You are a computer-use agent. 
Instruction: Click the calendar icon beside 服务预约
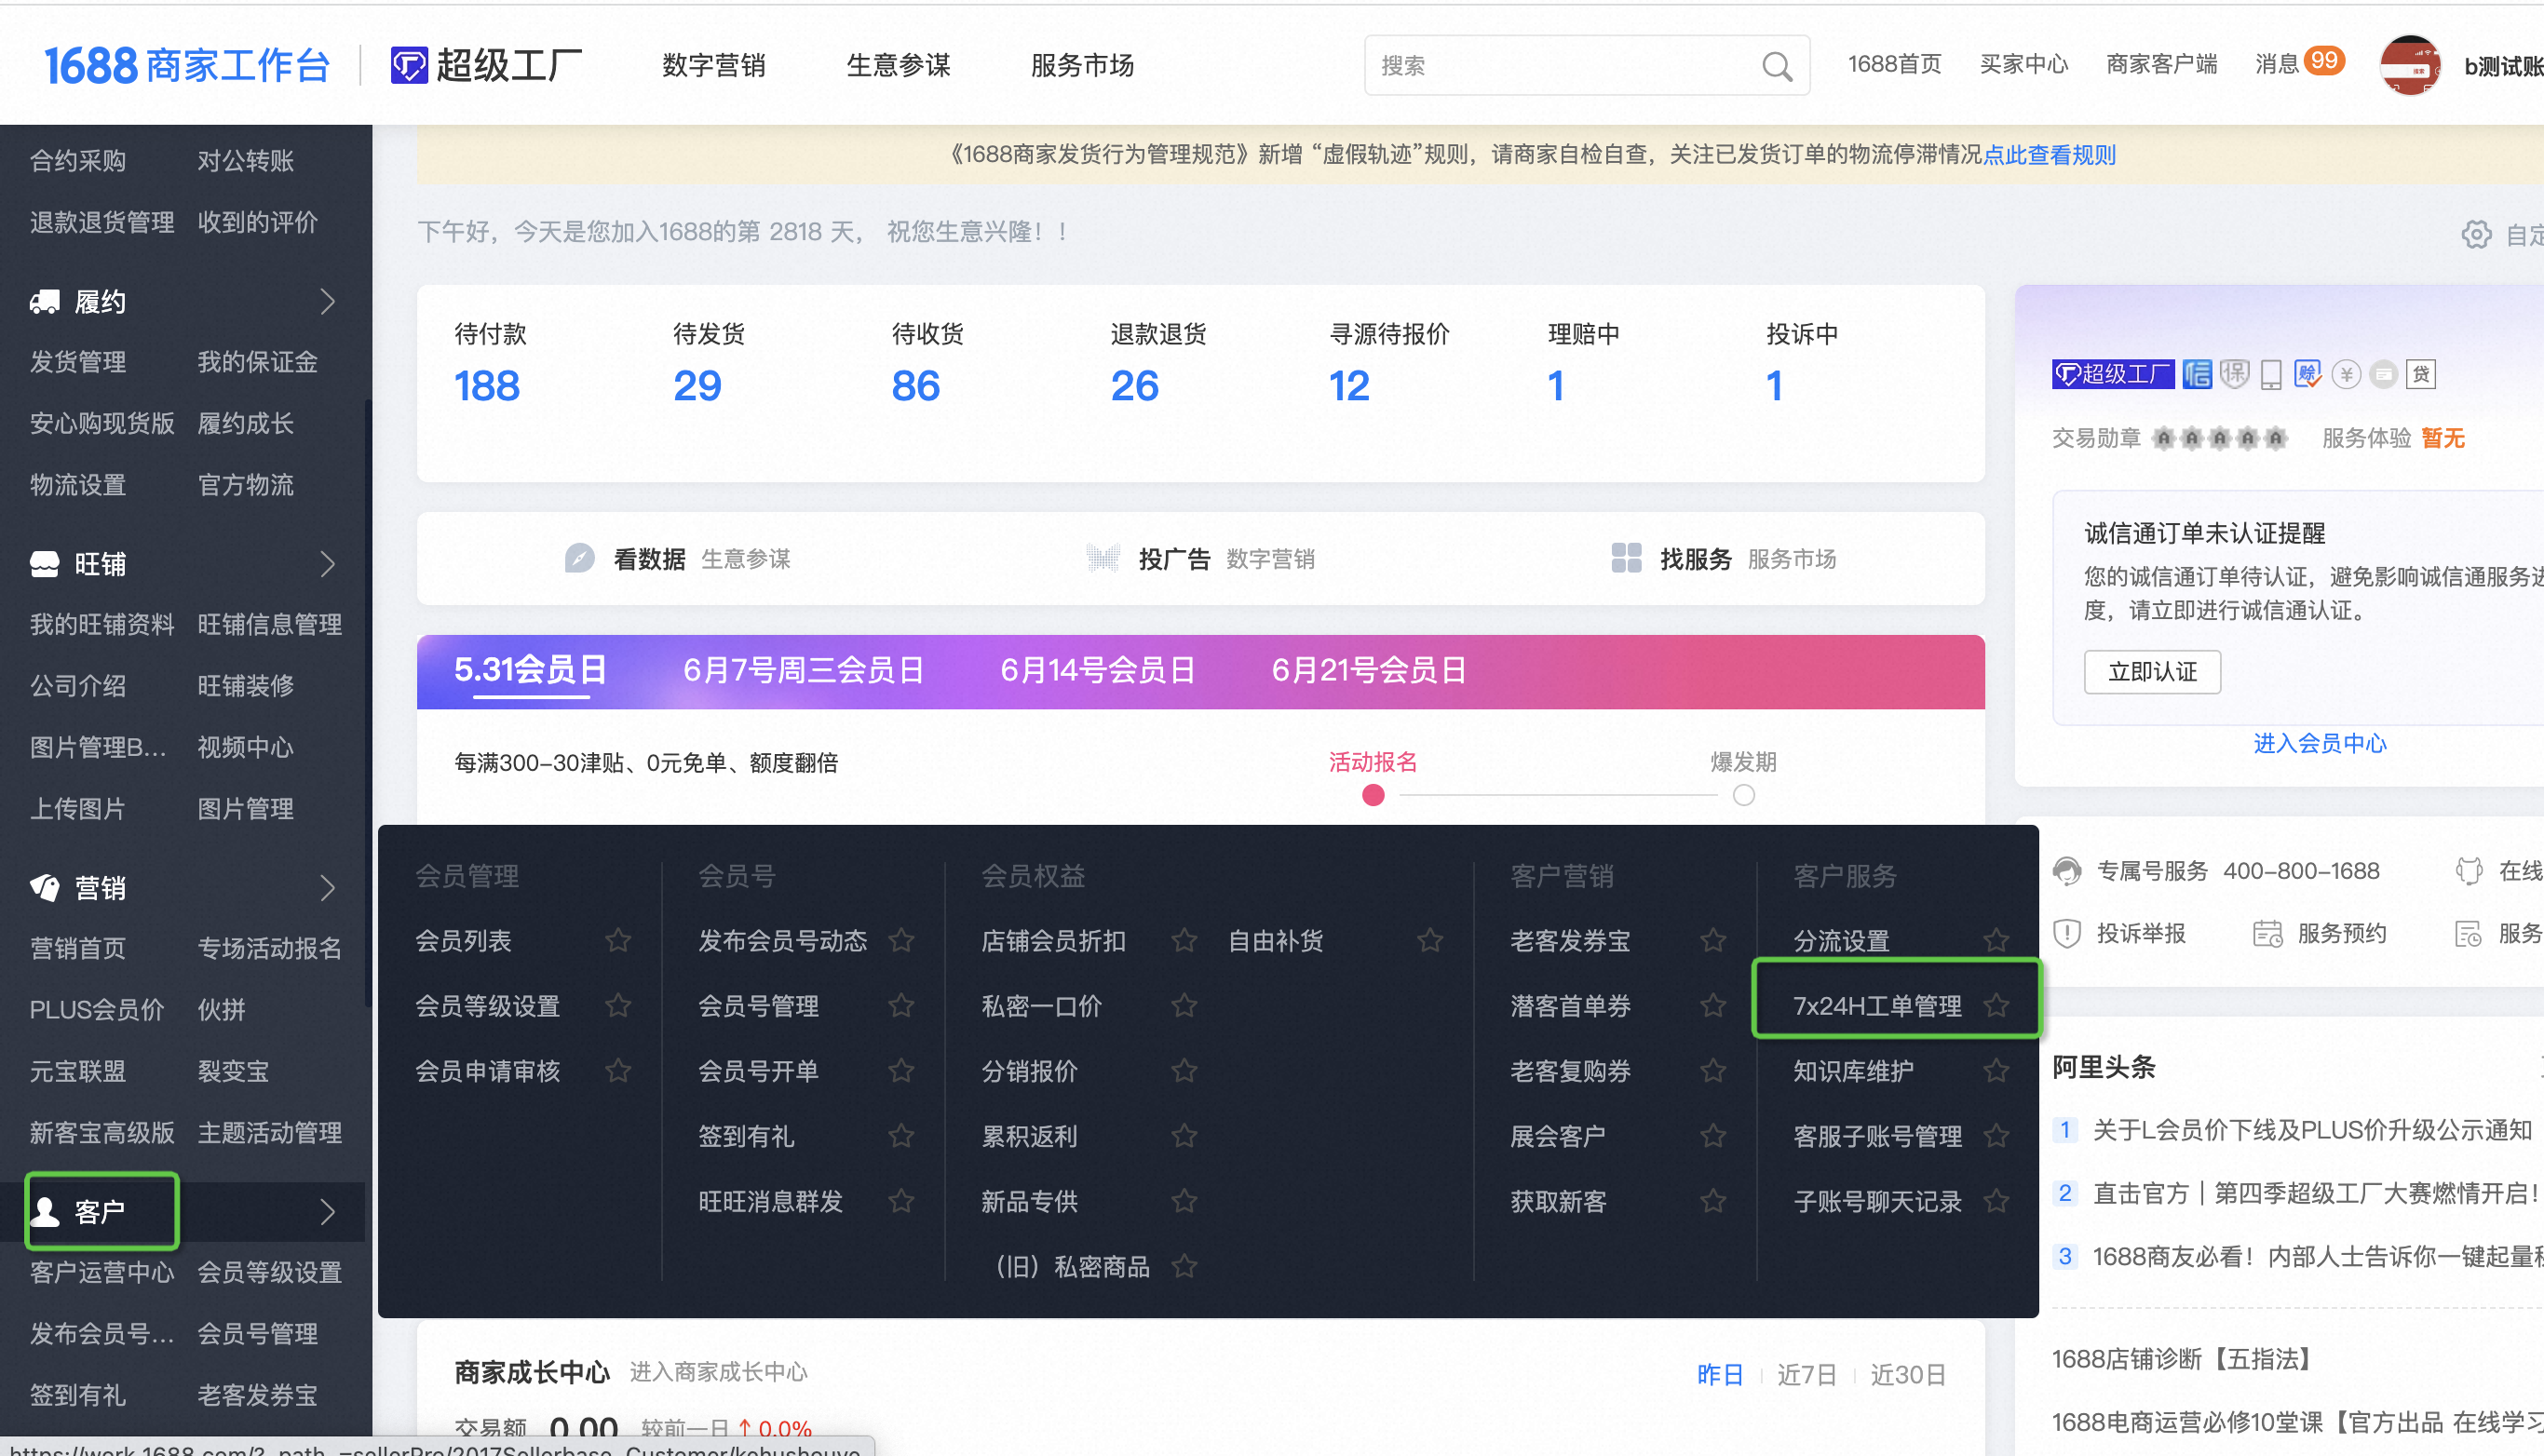coord(2267,933)
